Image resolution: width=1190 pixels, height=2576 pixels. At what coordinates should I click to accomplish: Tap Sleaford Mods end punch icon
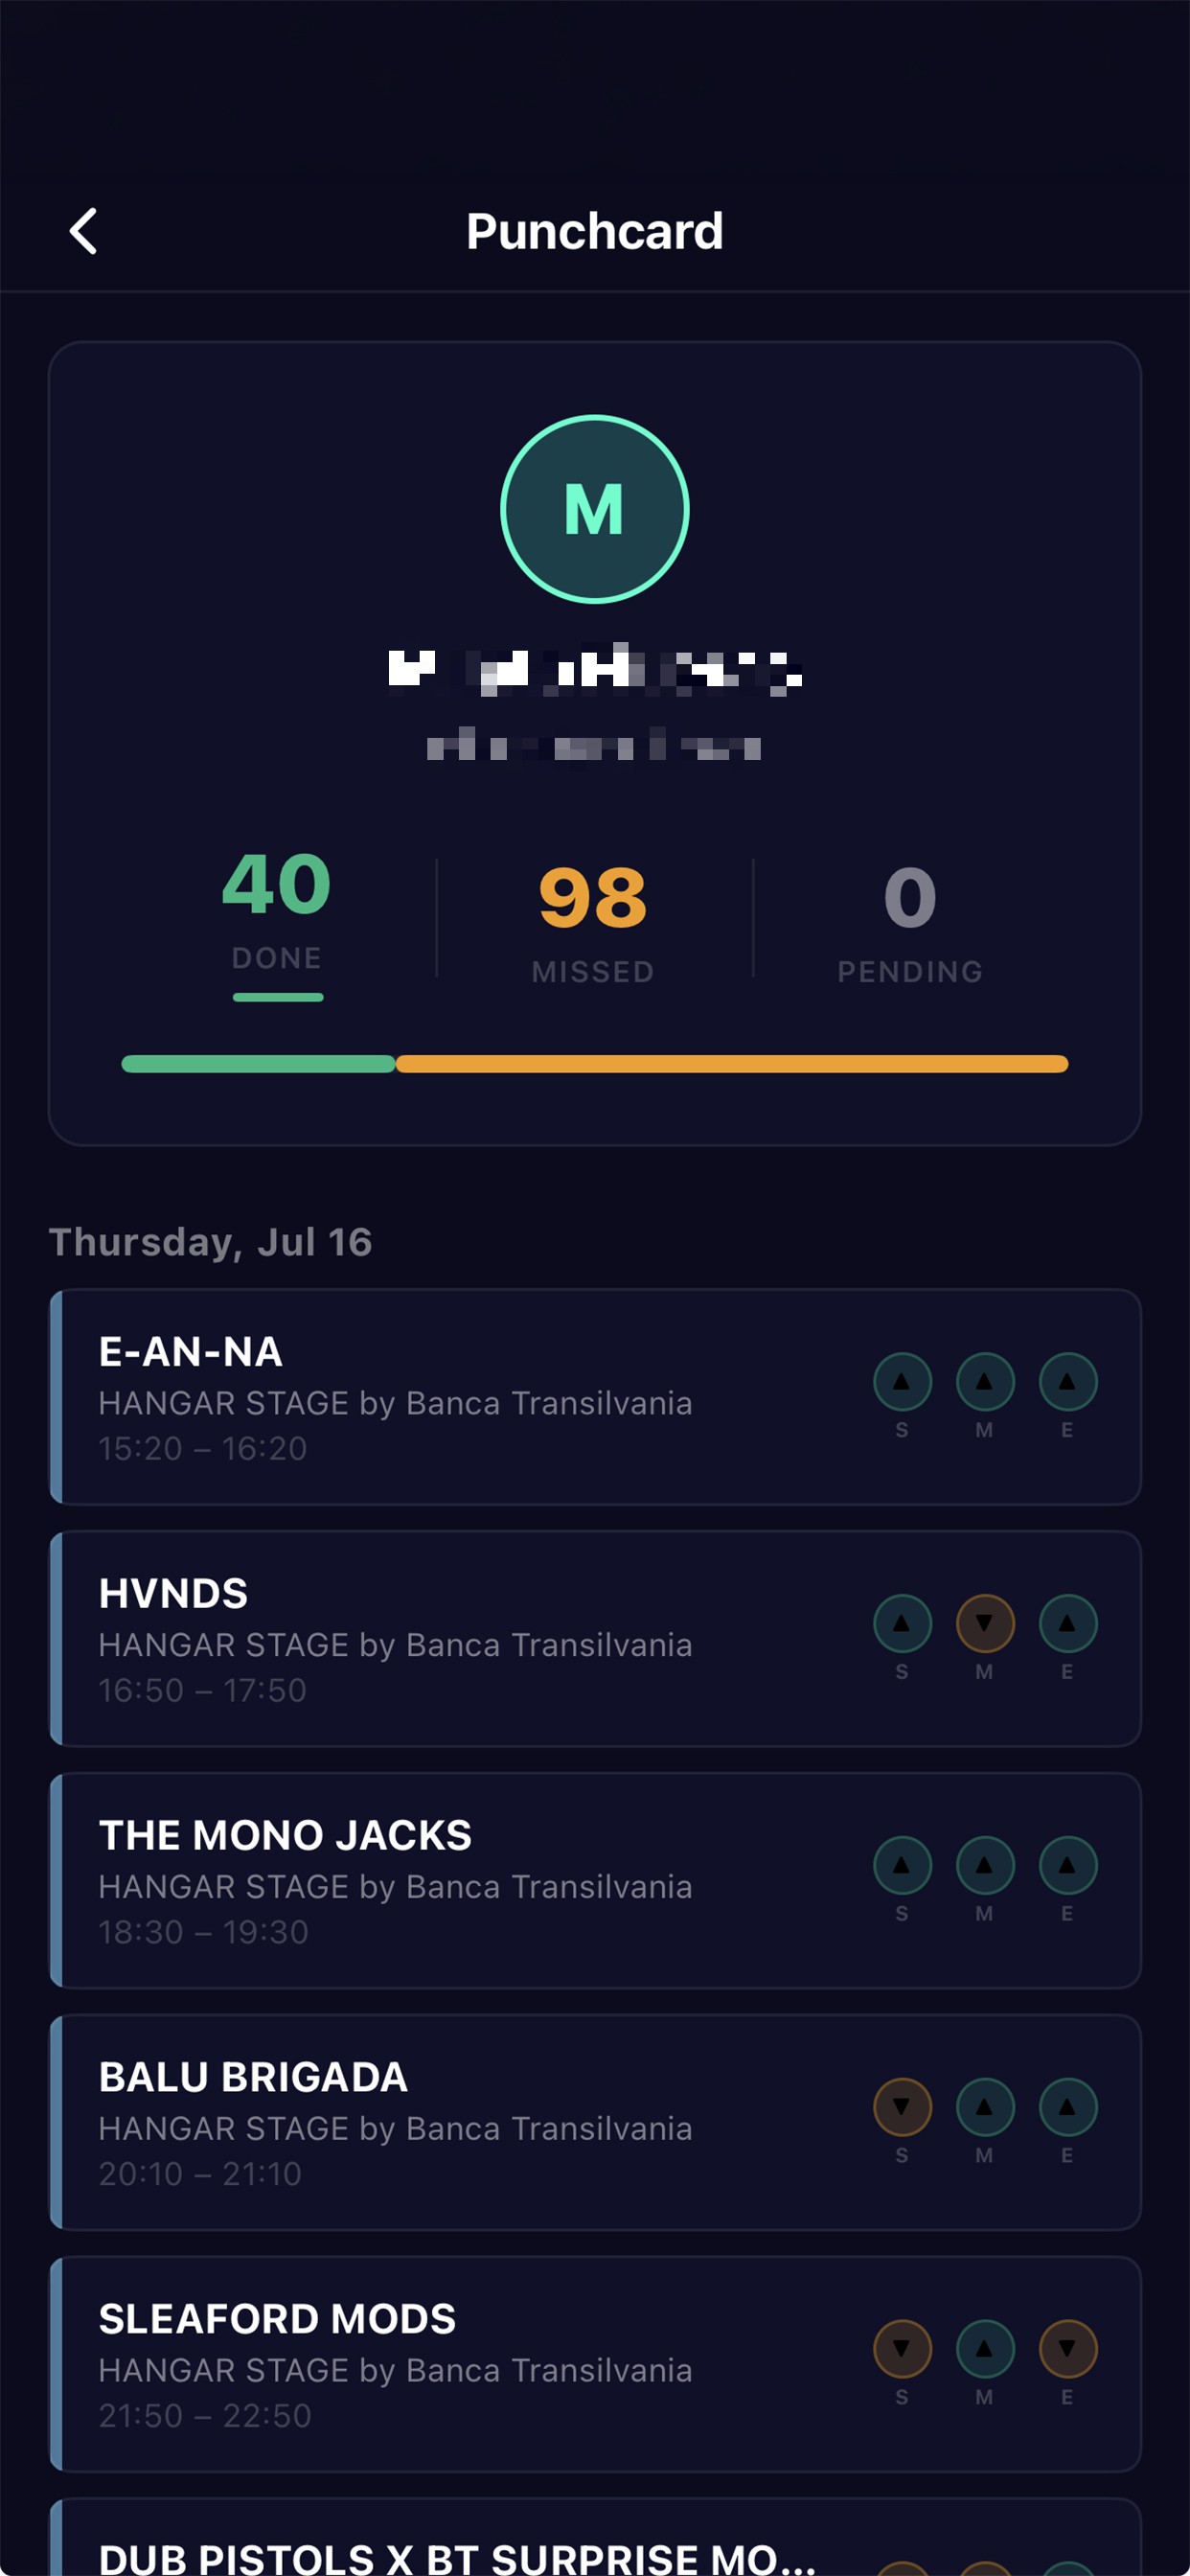point(1068,2349)
